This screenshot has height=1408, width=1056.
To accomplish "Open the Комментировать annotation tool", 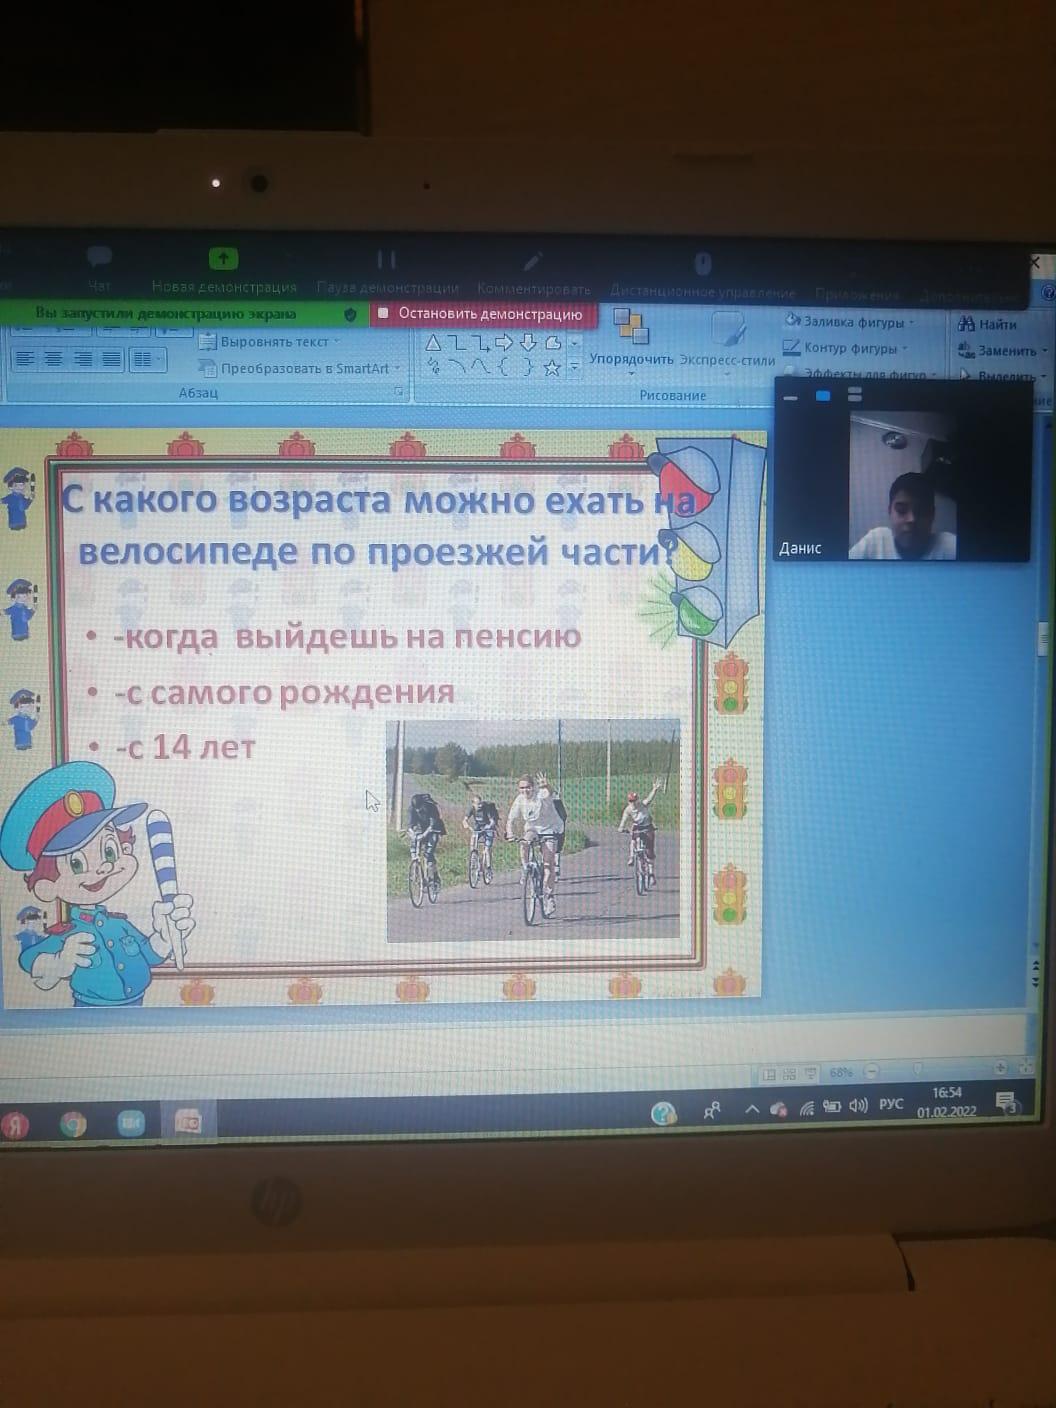I will [534, 274].
